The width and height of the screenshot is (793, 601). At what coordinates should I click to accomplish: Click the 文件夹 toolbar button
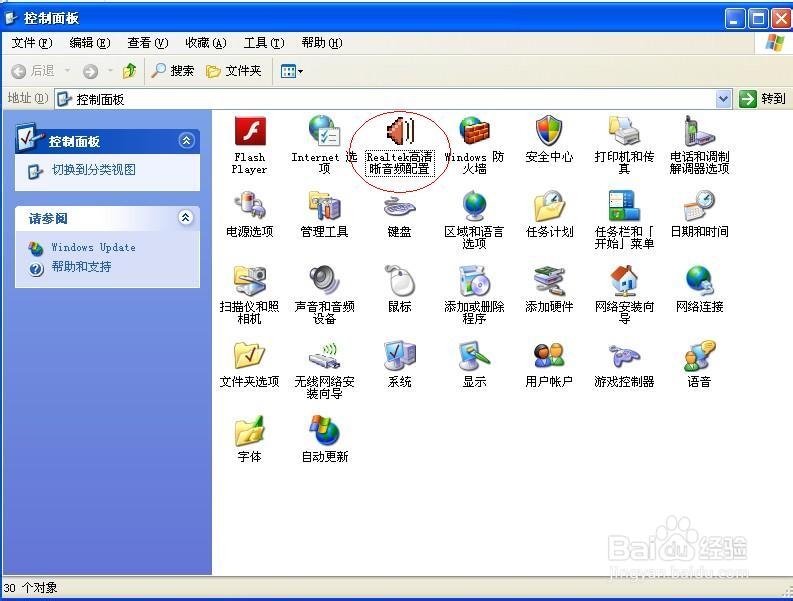(234, 71)
